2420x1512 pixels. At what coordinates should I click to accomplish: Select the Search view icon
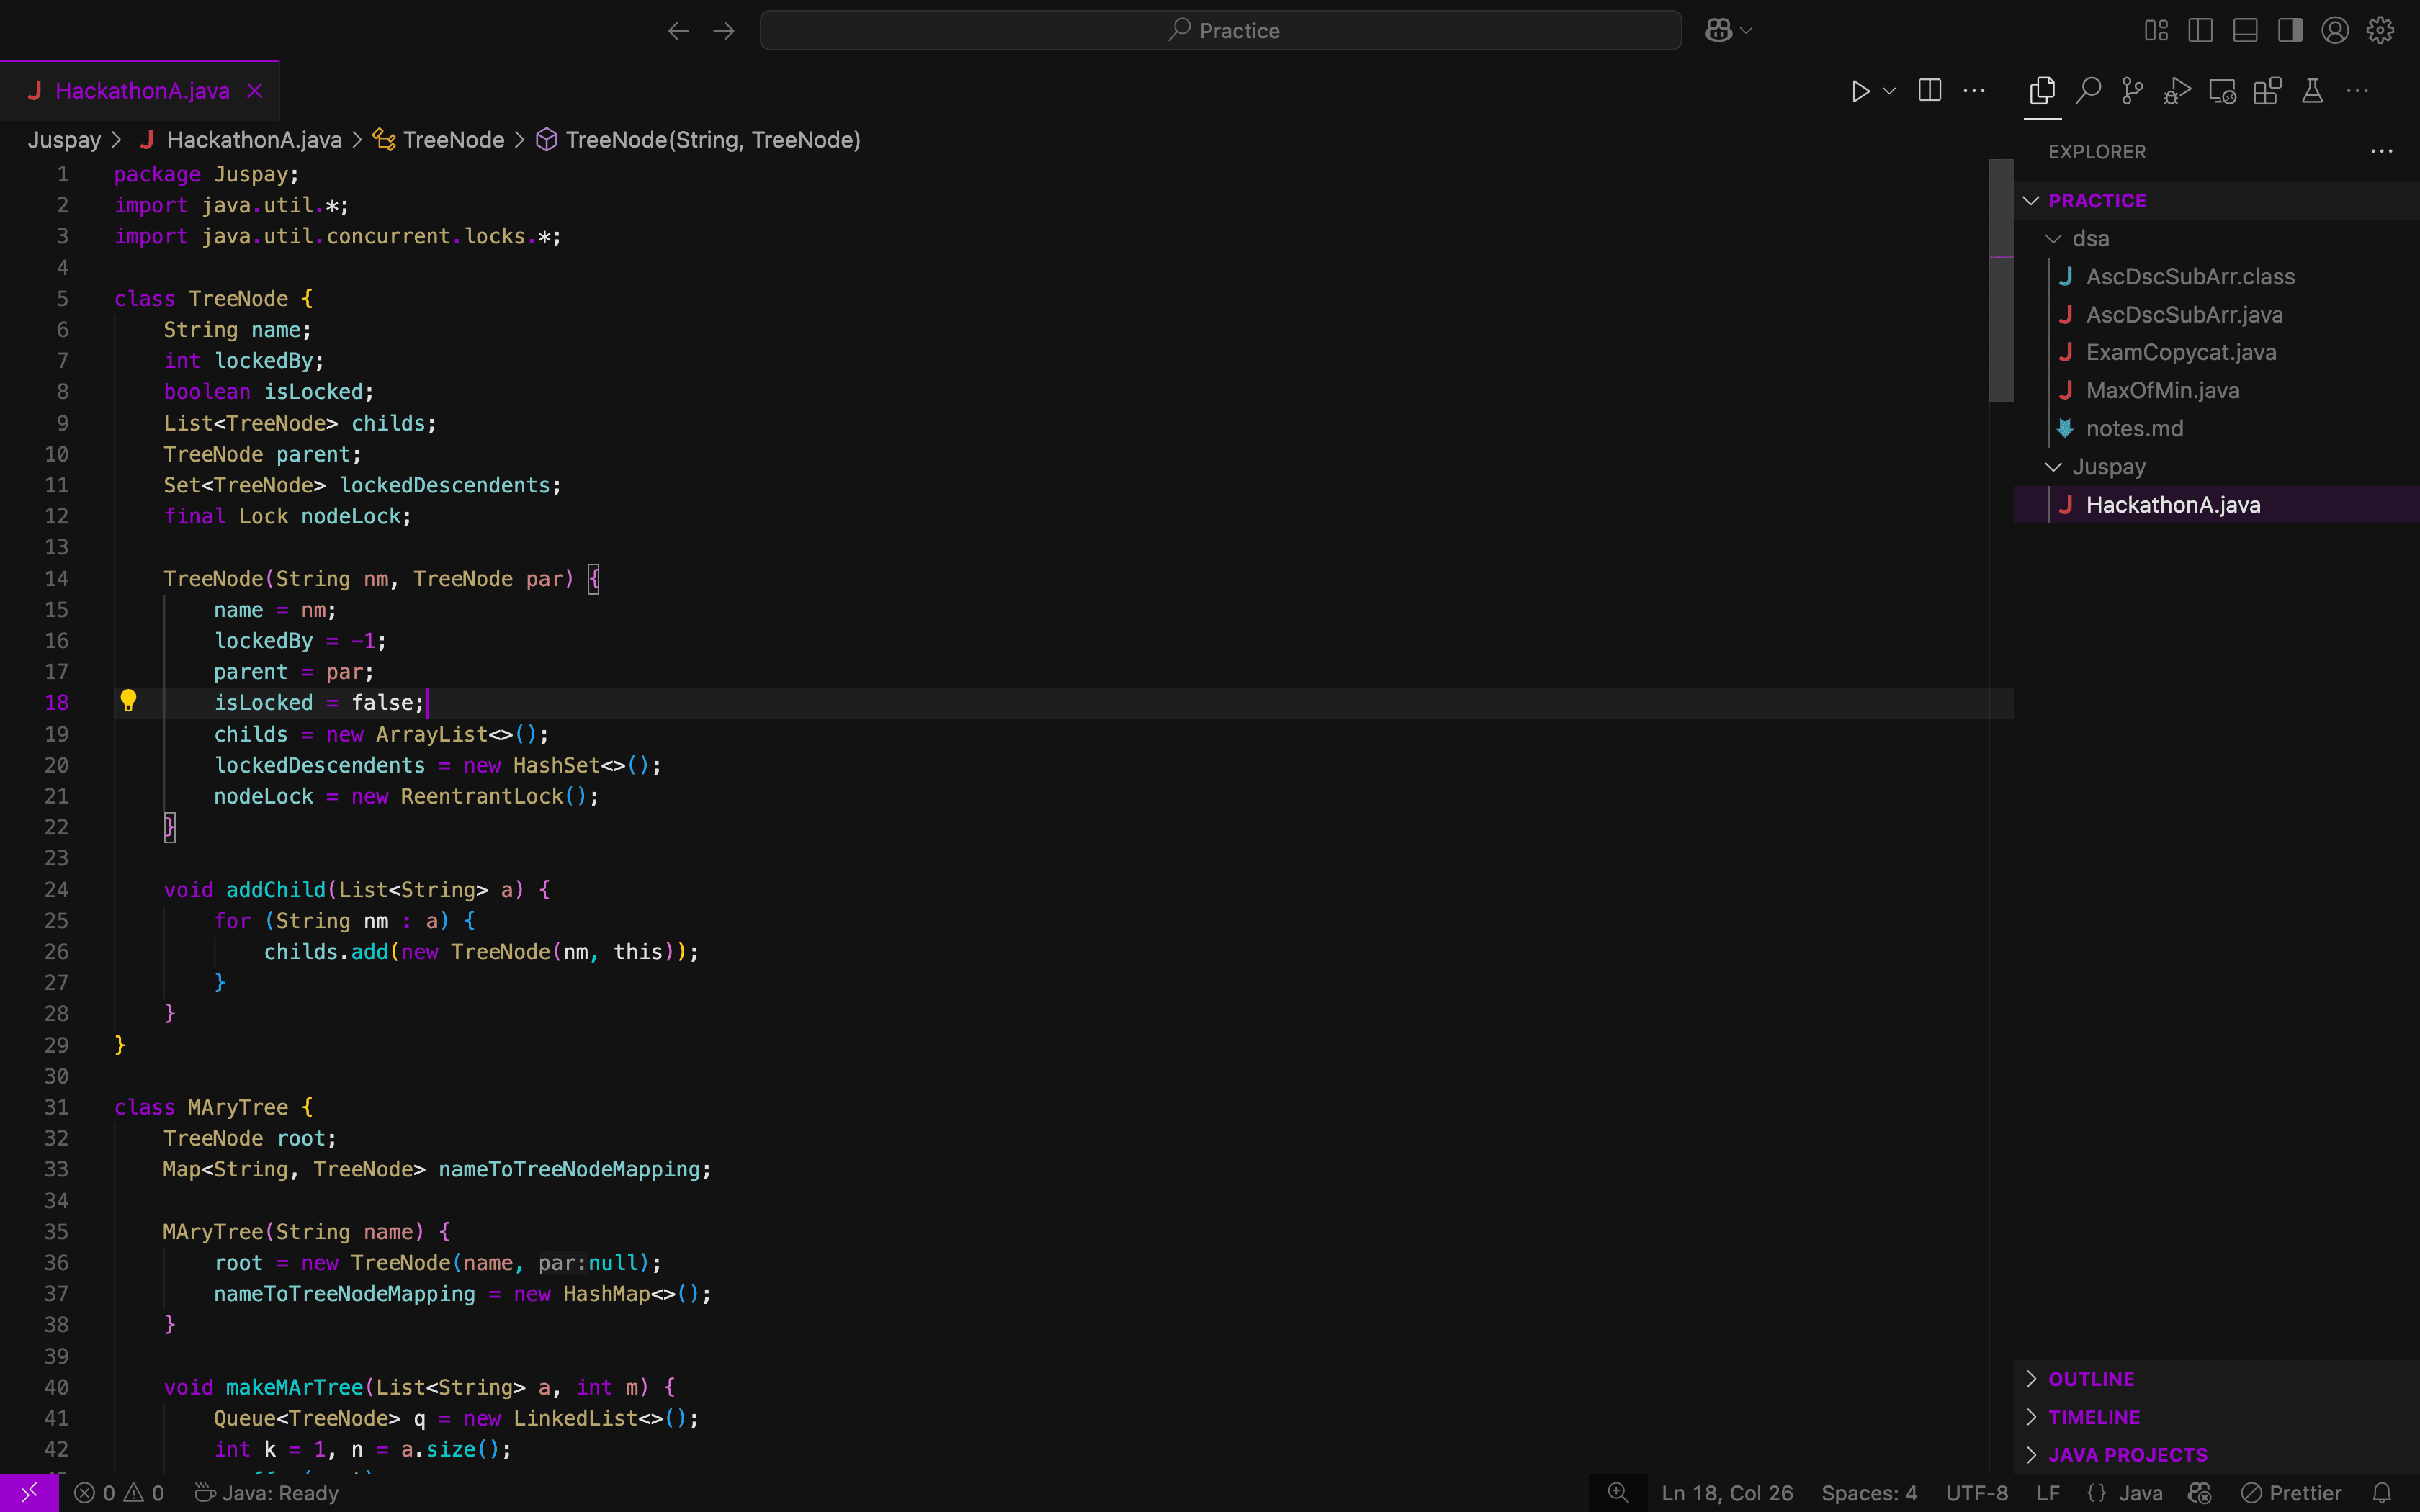click(2087, 90)
